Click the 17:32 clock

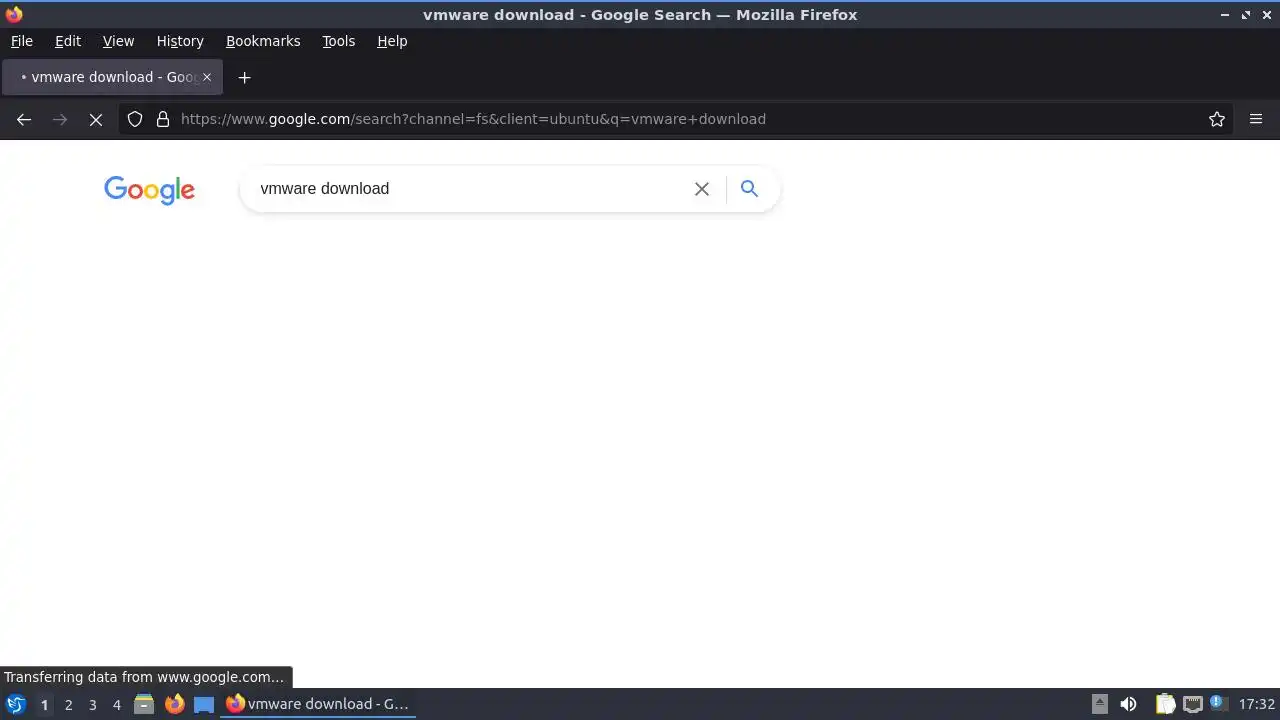pos(1257,704)
